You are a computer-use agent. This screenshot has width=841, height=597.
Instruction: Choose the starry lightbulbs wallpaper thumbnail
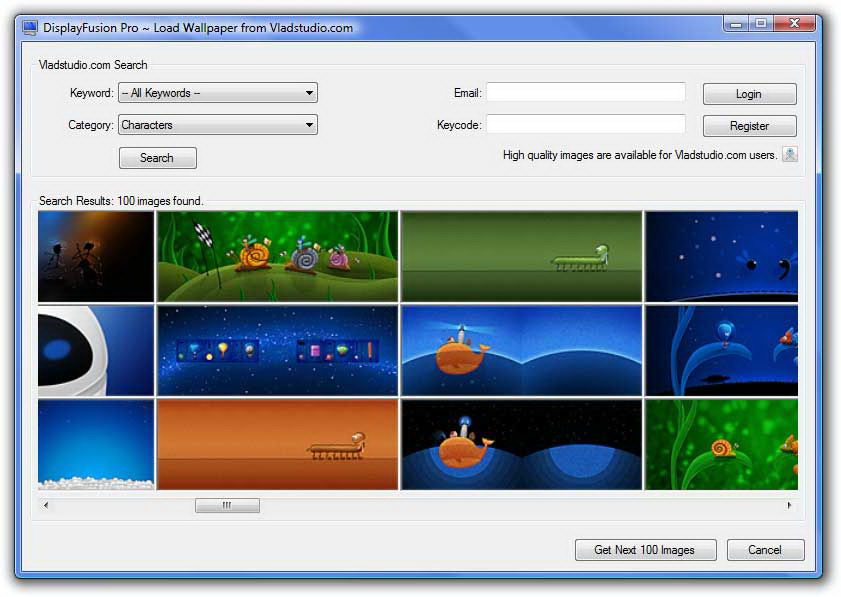coord(277,350)
